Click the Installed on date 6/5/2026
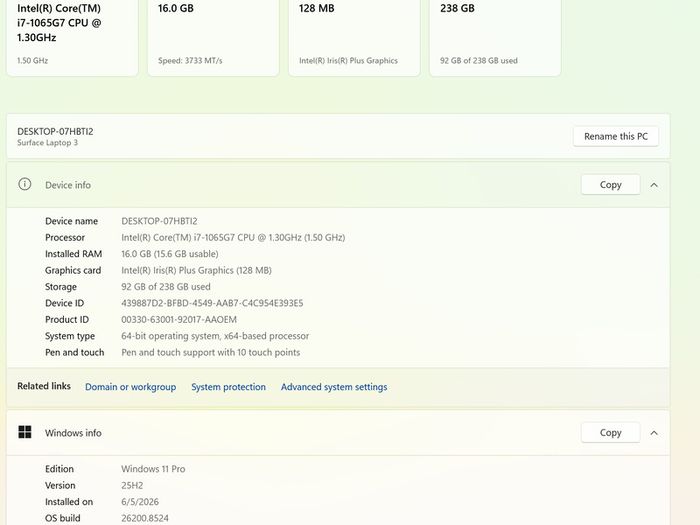 (x=140, y=502)
